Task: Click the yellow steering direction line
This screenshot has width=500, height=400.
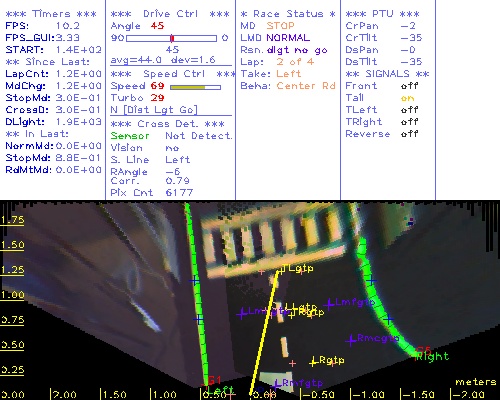Action: coord(264,333)
